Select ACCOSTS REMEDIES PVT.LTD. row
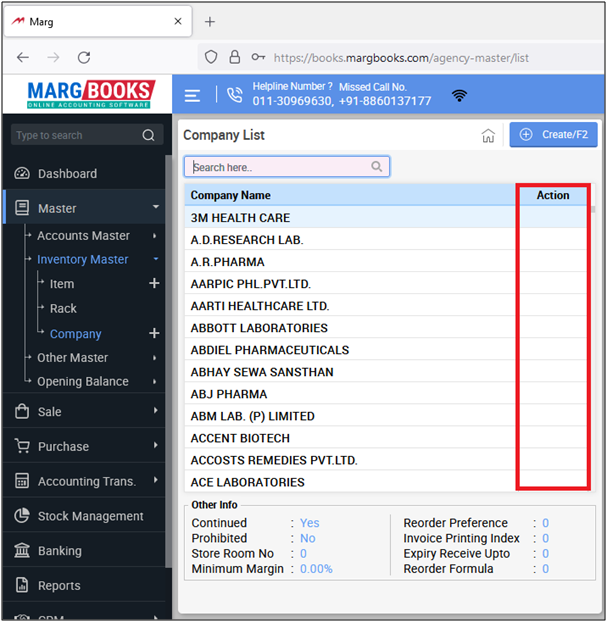 (x=386, y=460)
